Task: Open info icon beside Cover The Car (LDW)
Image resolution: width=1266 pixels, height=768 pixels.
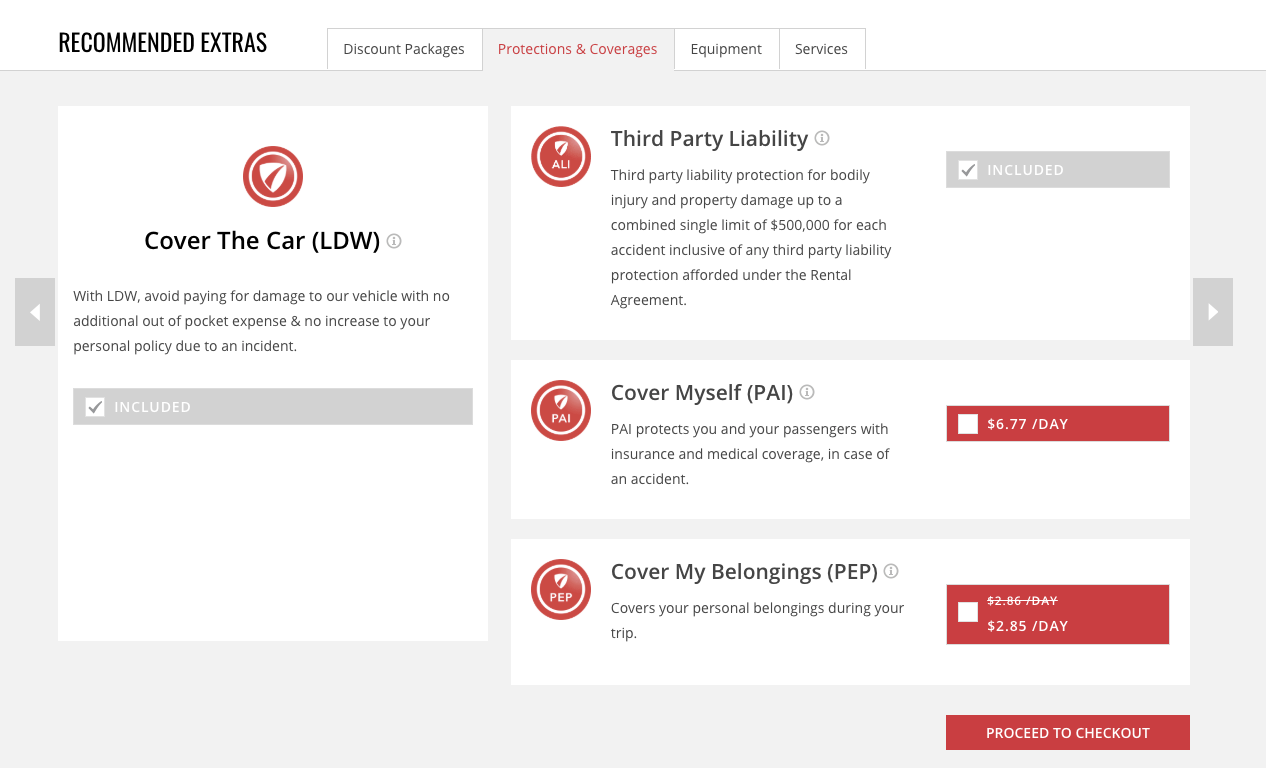Action: point(394,241)
